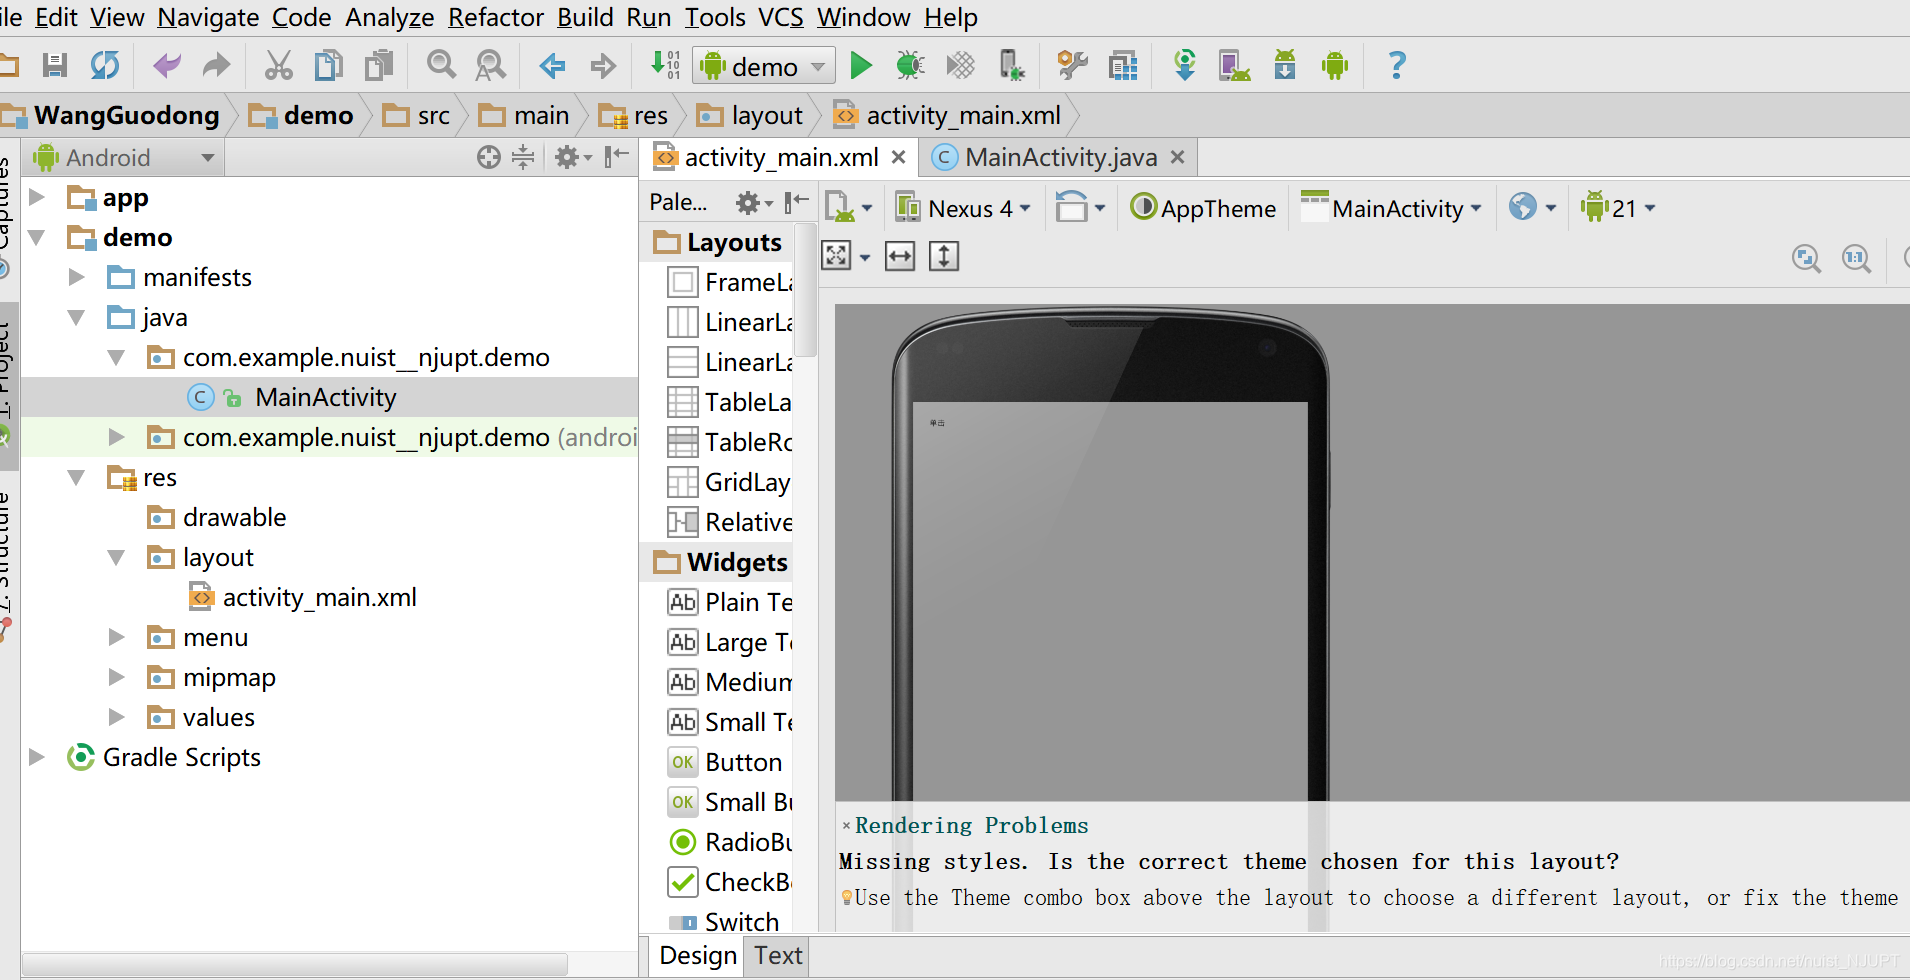The width and height of the screenshot is (1910, 980).
Task: Open the Refactor menu
Action: pos(495,17)
